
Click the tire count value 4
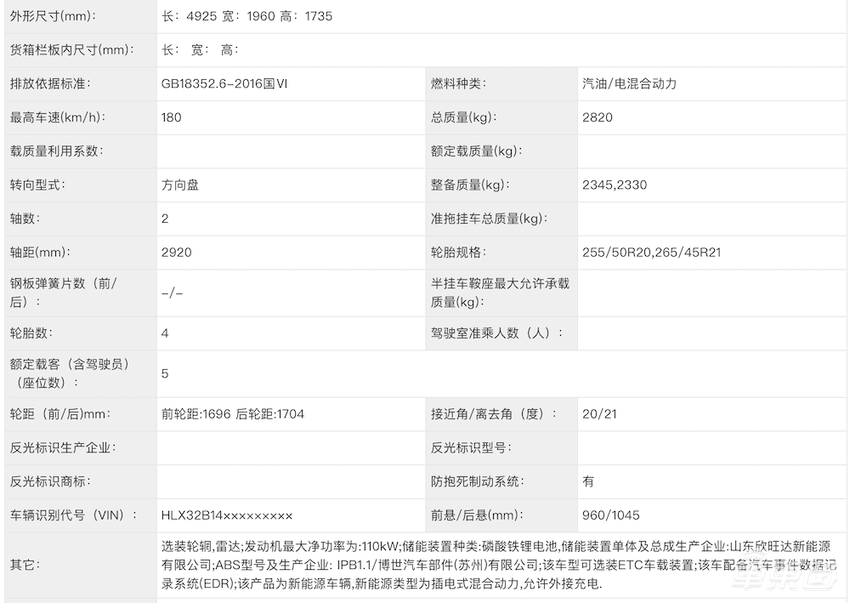point(163,332)
